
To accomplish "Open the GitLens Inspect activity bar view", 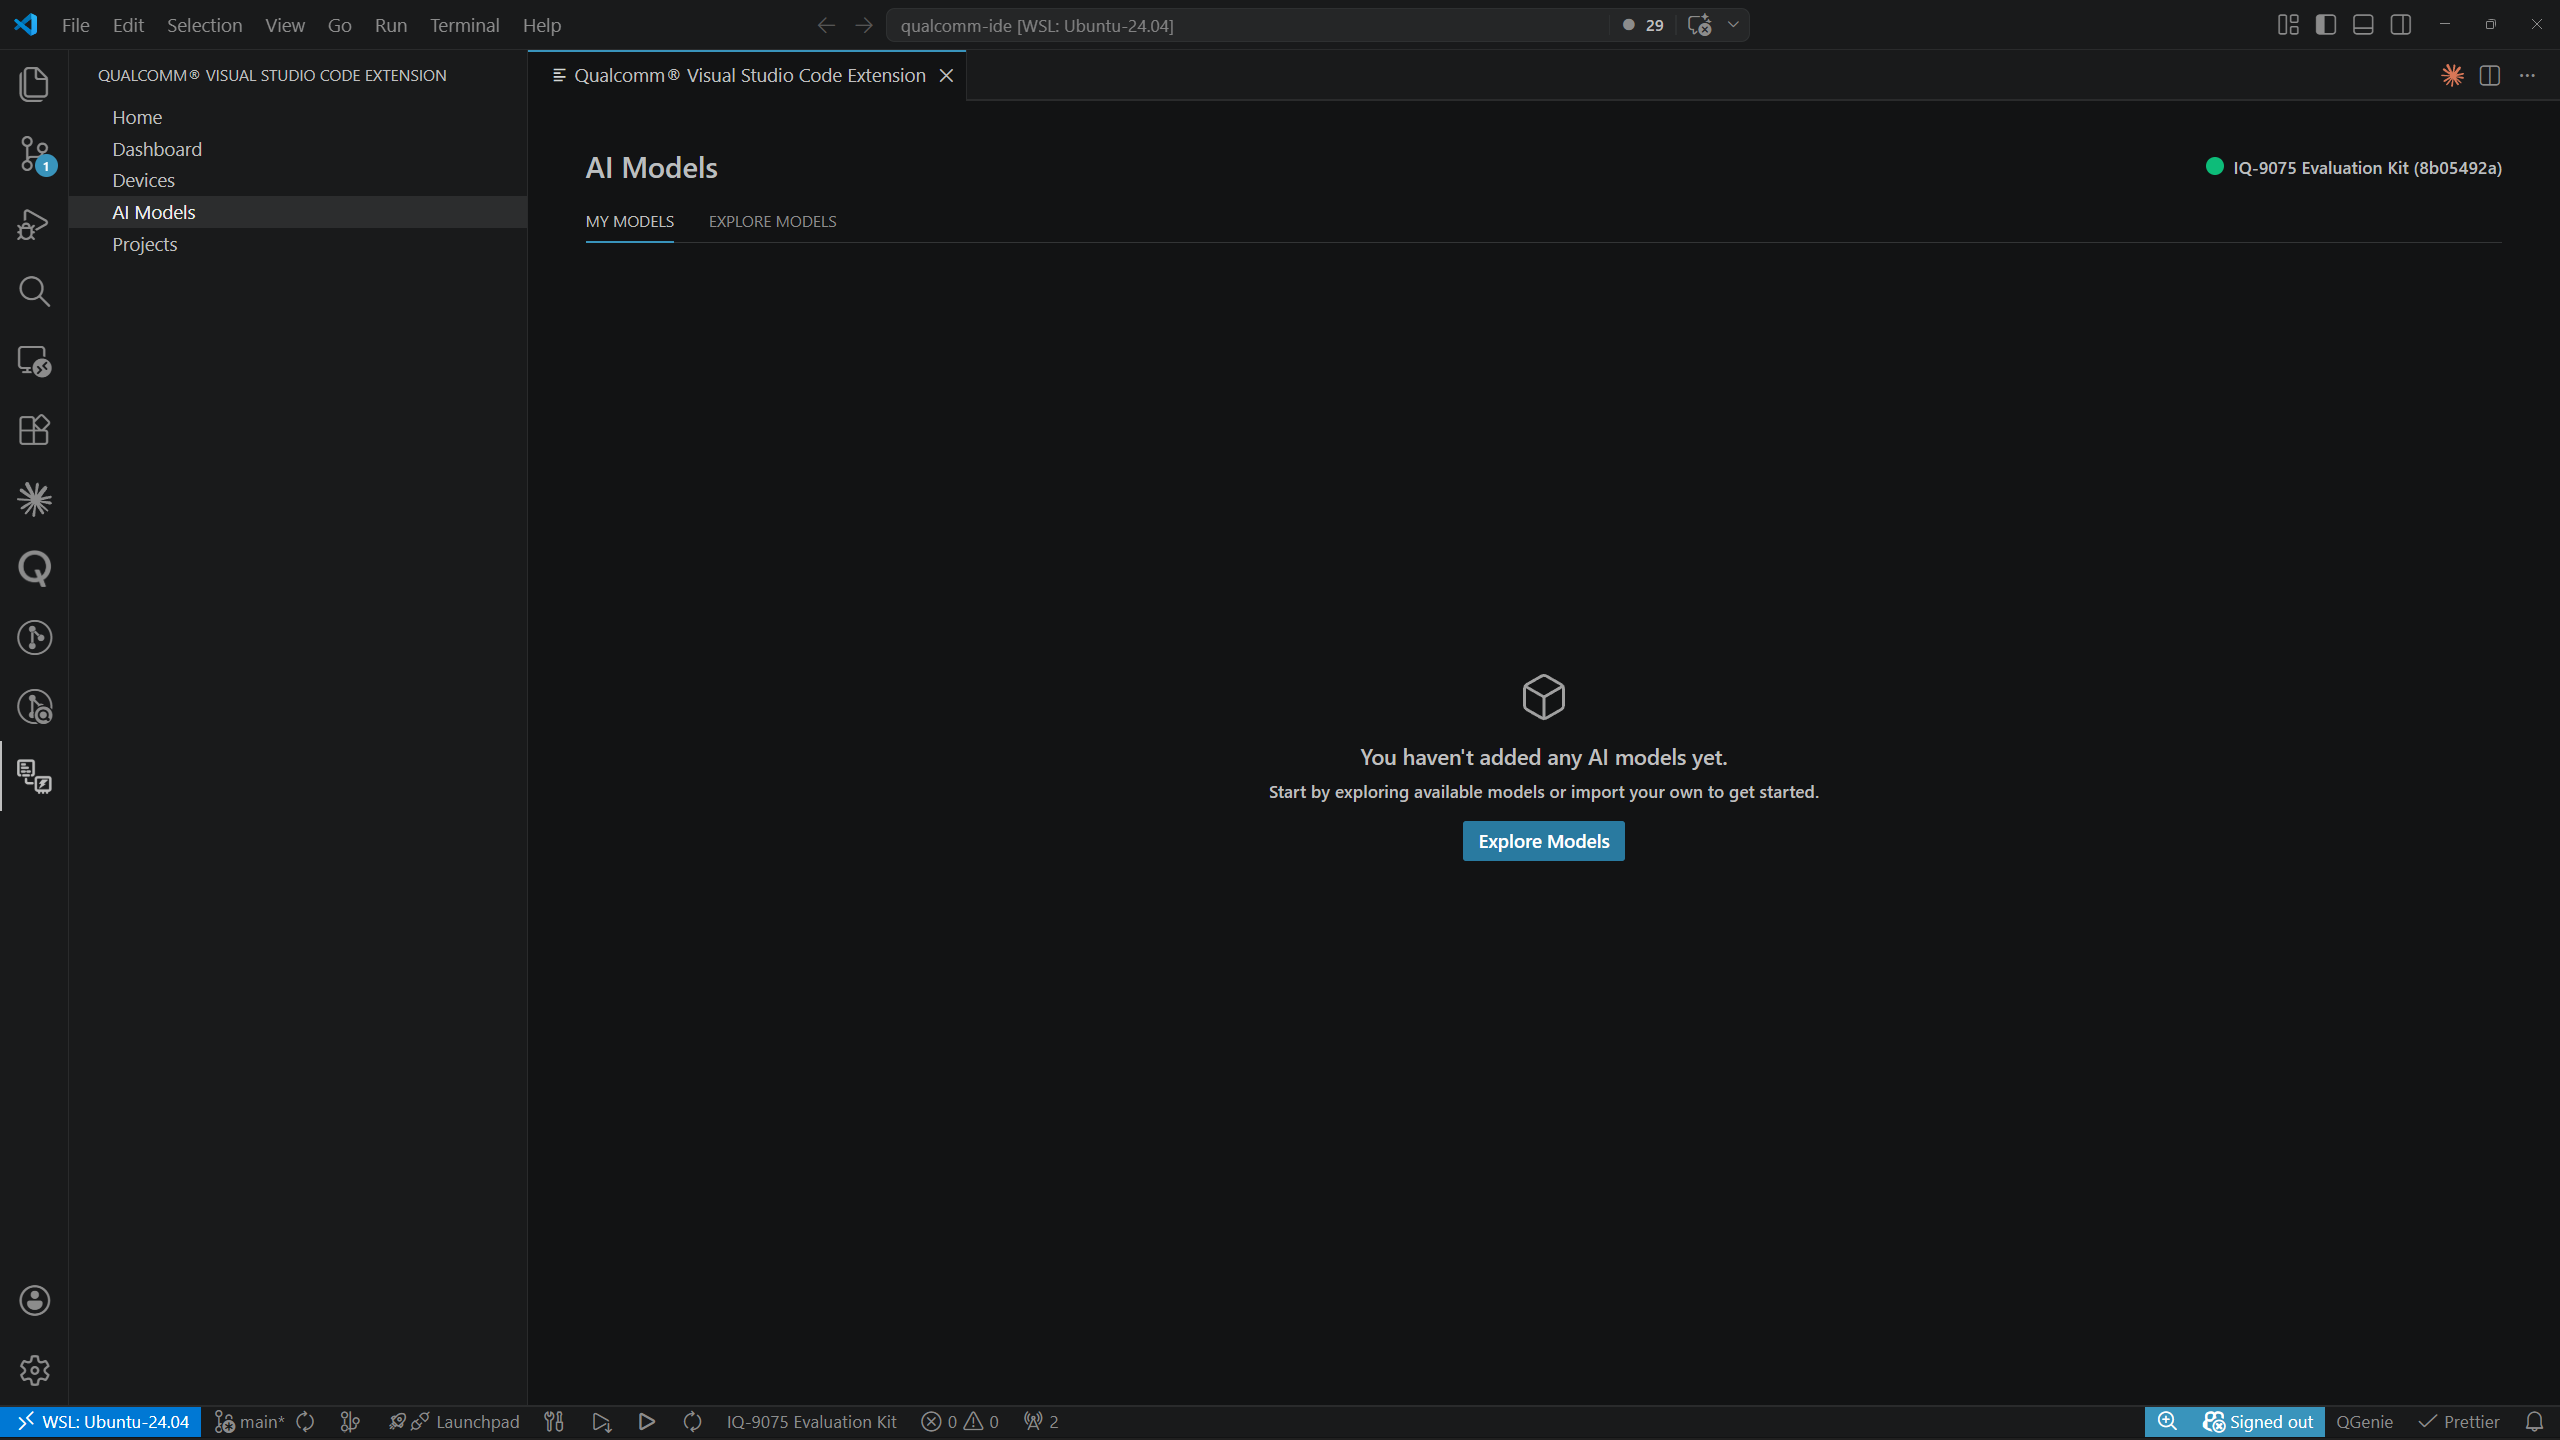I will [x=34, y=707].
